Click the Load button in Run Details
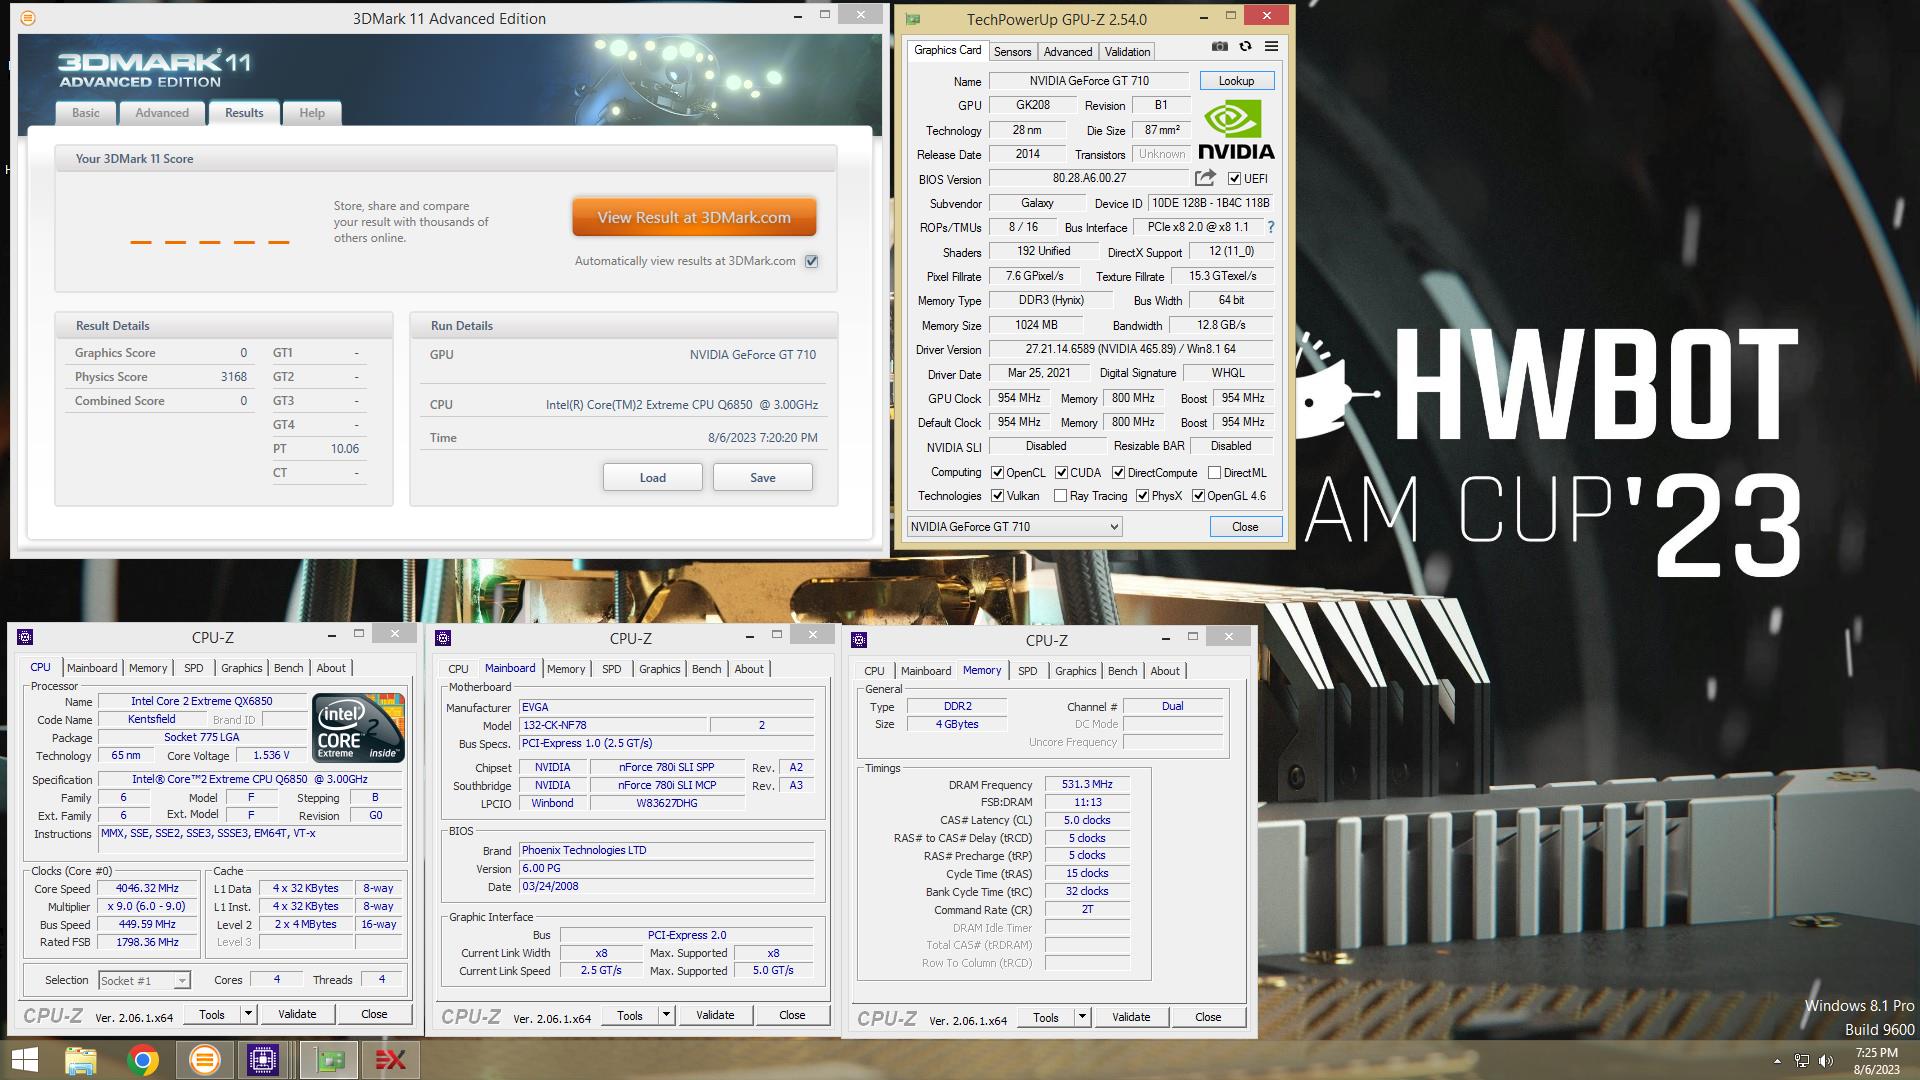This screenshot has width=1920, height=1080. pyautogui.click(x=653, y=477)
